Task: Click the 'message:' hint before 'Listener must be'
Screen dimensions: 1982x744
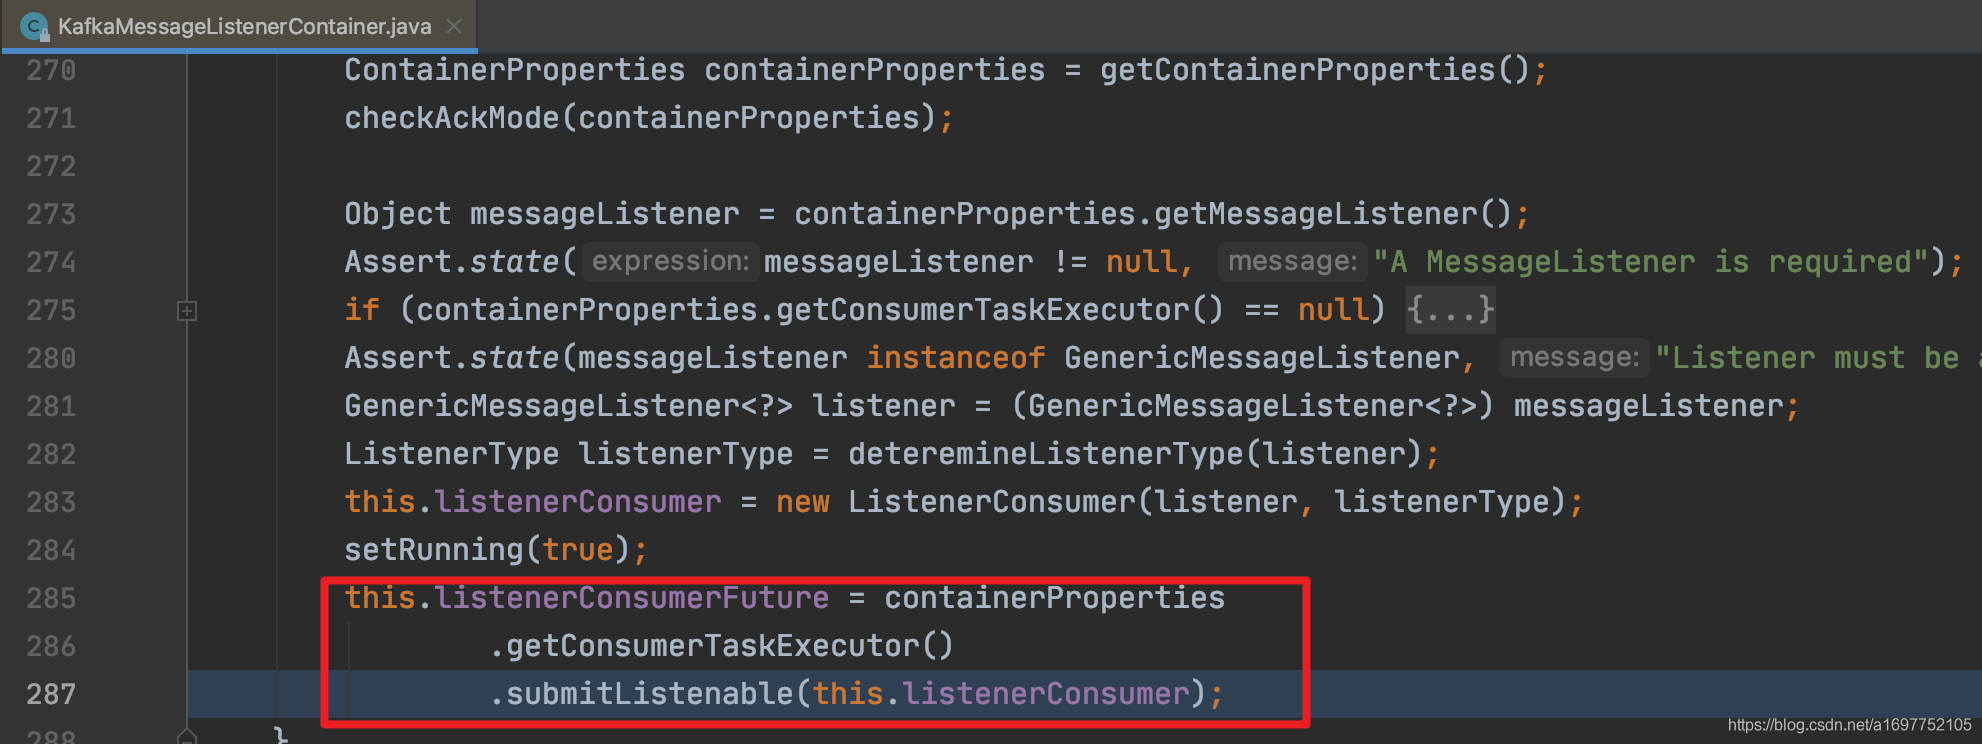Action: 1574,357
